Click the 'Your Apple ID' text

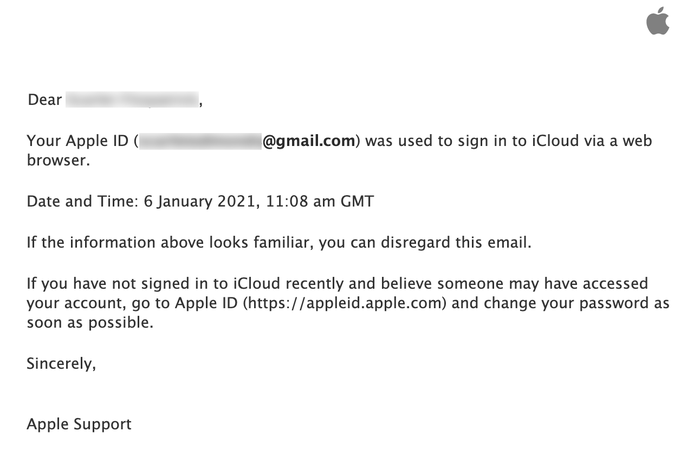click(x=78, y=141)
